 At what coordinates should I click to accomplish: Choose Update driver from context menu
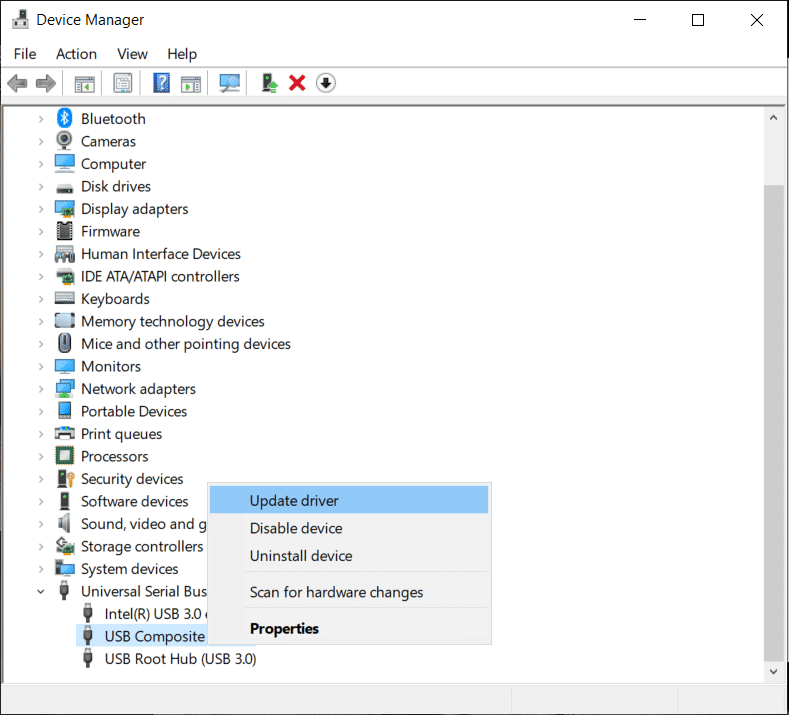(349, 500)
